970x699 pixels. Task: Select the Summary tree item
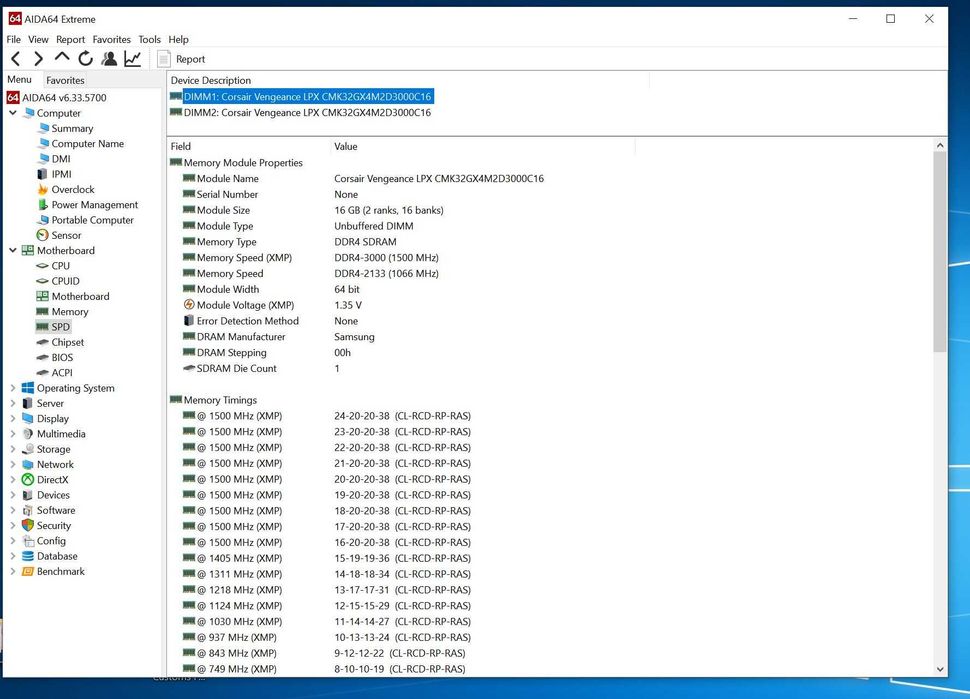[72, 129]
